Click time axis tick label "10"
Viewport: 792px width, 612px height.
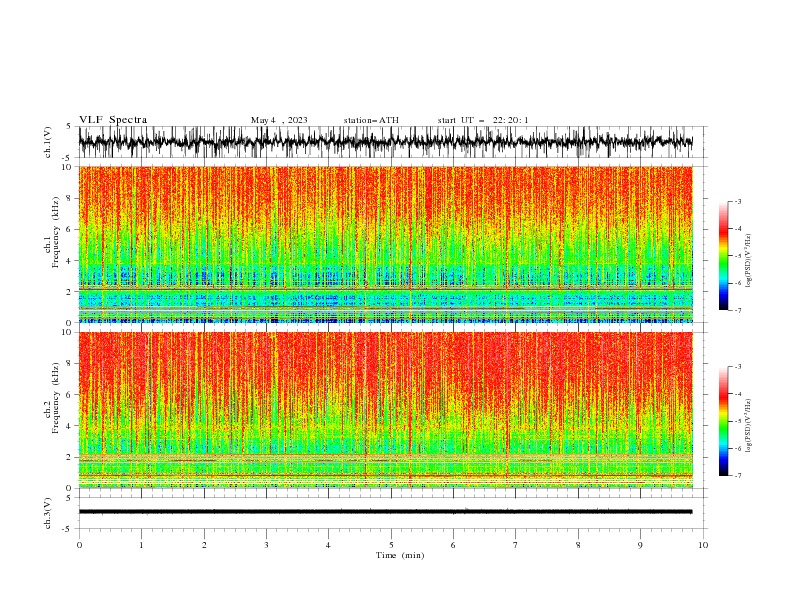[x=703, y=545]
